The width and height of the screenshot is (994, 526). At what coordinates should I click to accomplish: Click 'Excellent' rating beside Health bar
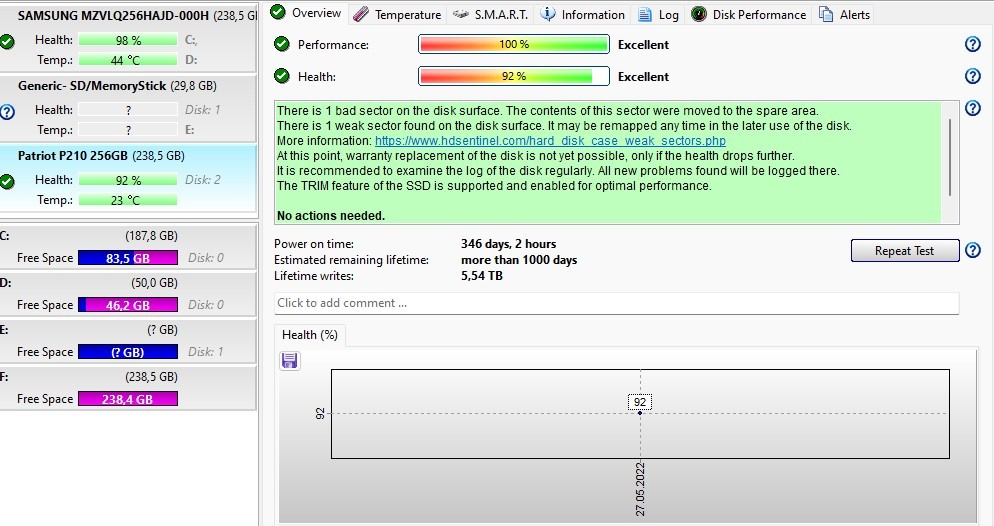643,76
